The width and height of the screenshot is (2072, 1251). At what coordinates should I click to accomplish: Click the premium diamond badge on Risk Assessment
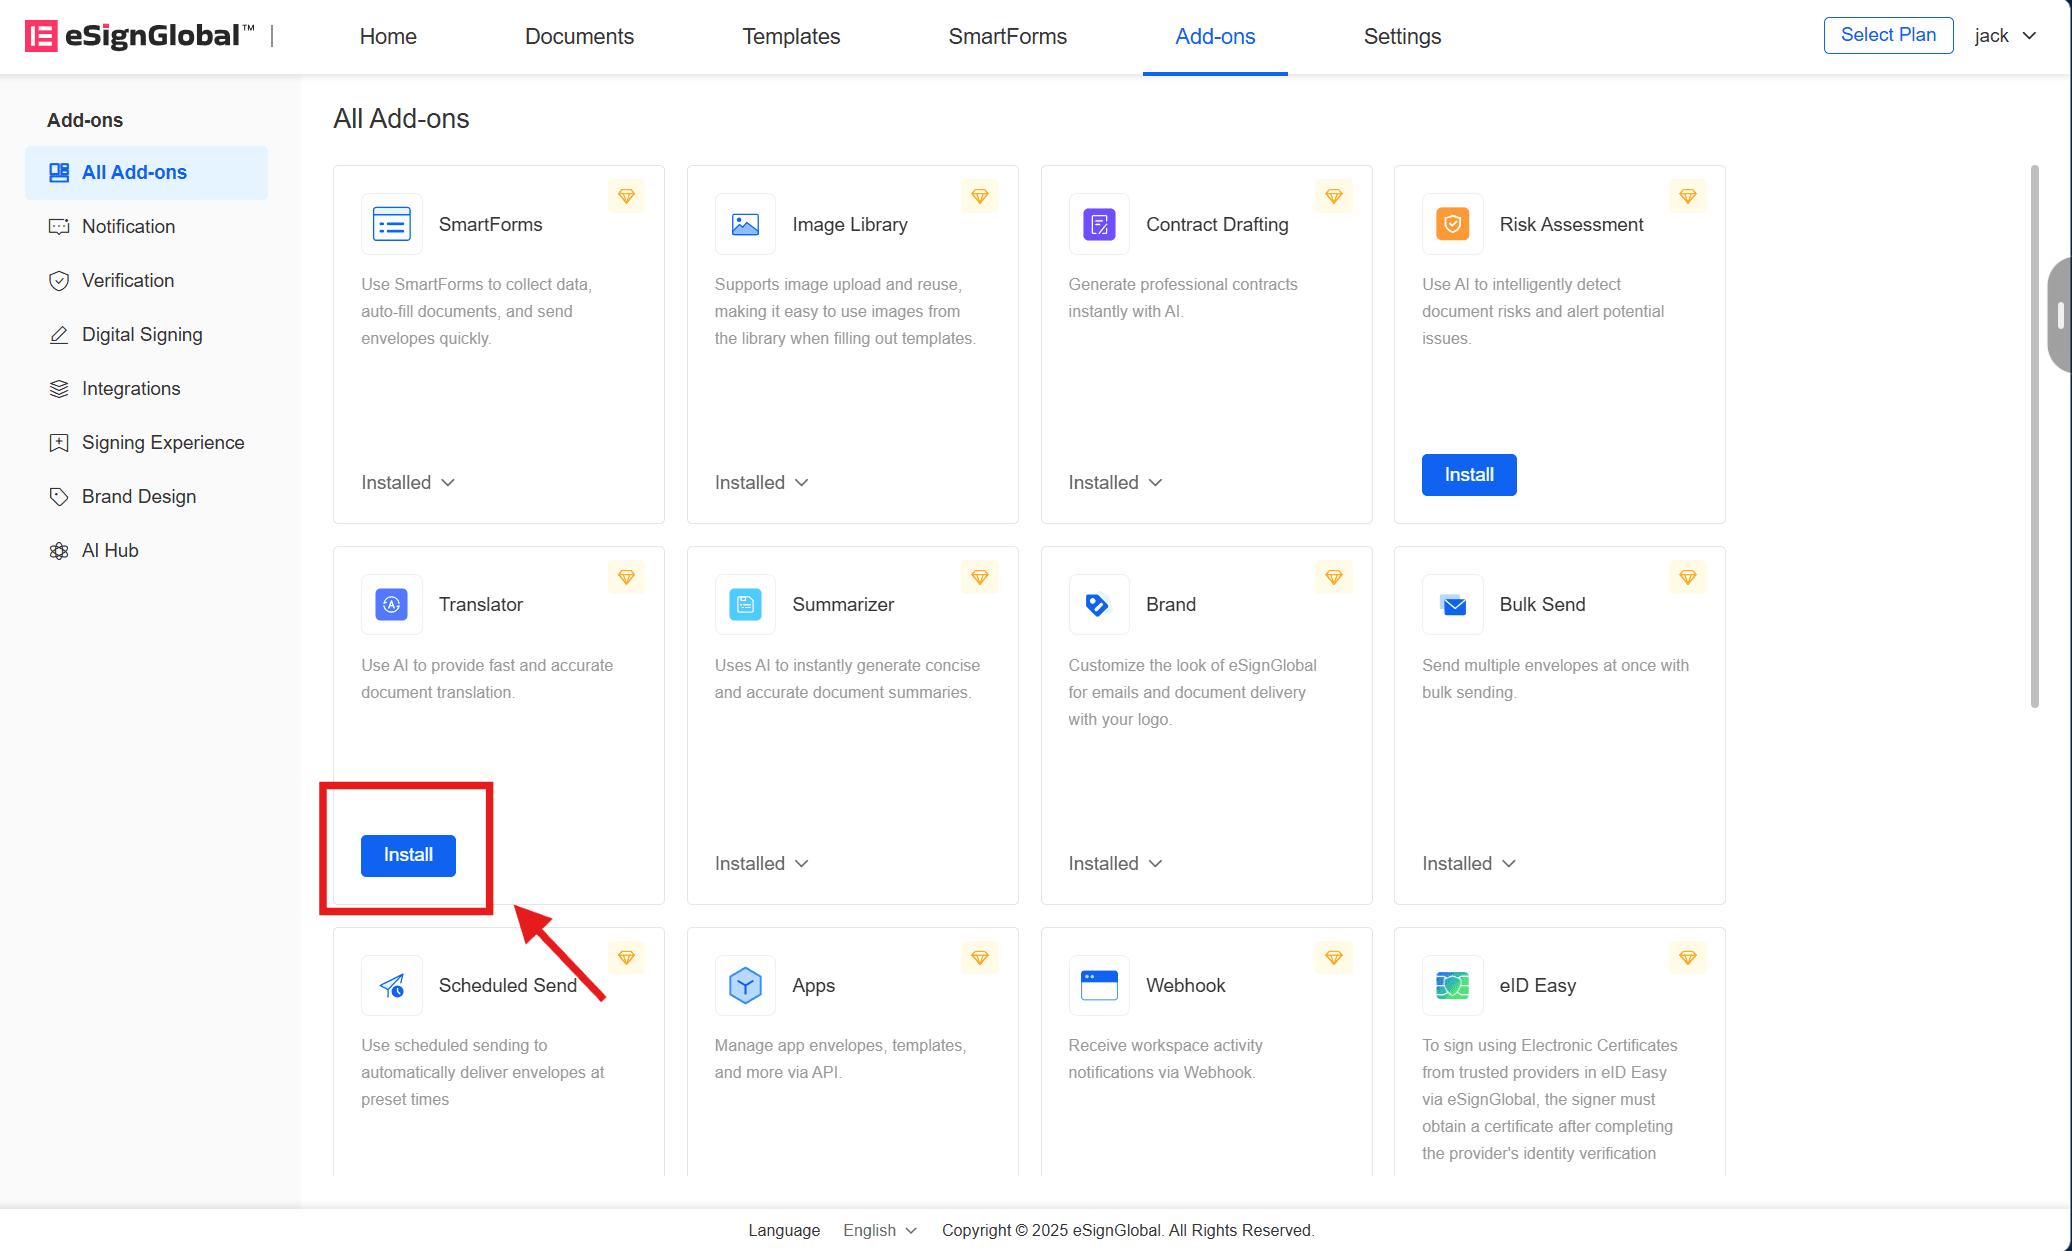tap(1688, 196)
